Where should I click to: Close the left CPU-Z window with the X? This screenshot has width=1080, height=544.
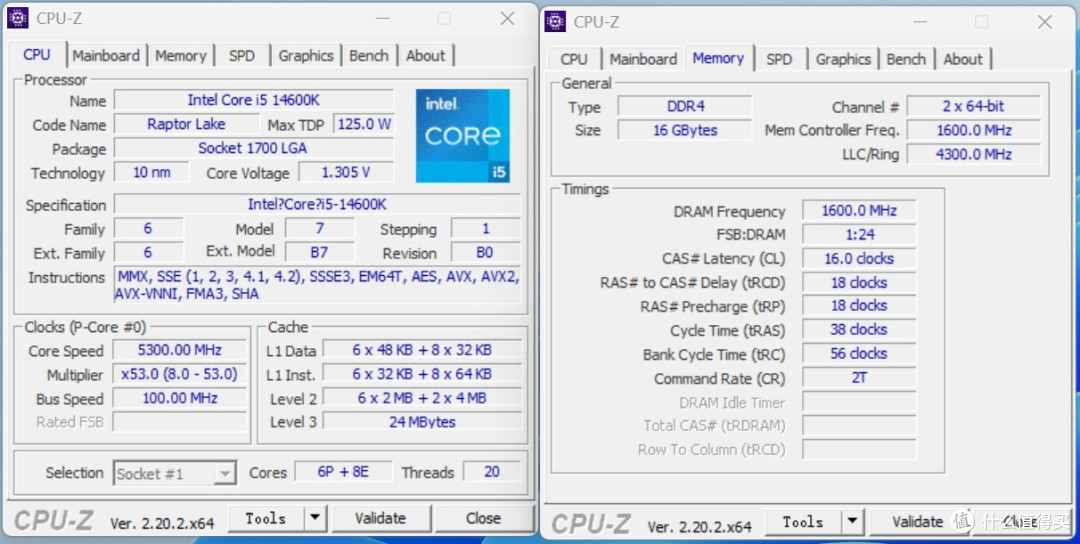point(508,19)
